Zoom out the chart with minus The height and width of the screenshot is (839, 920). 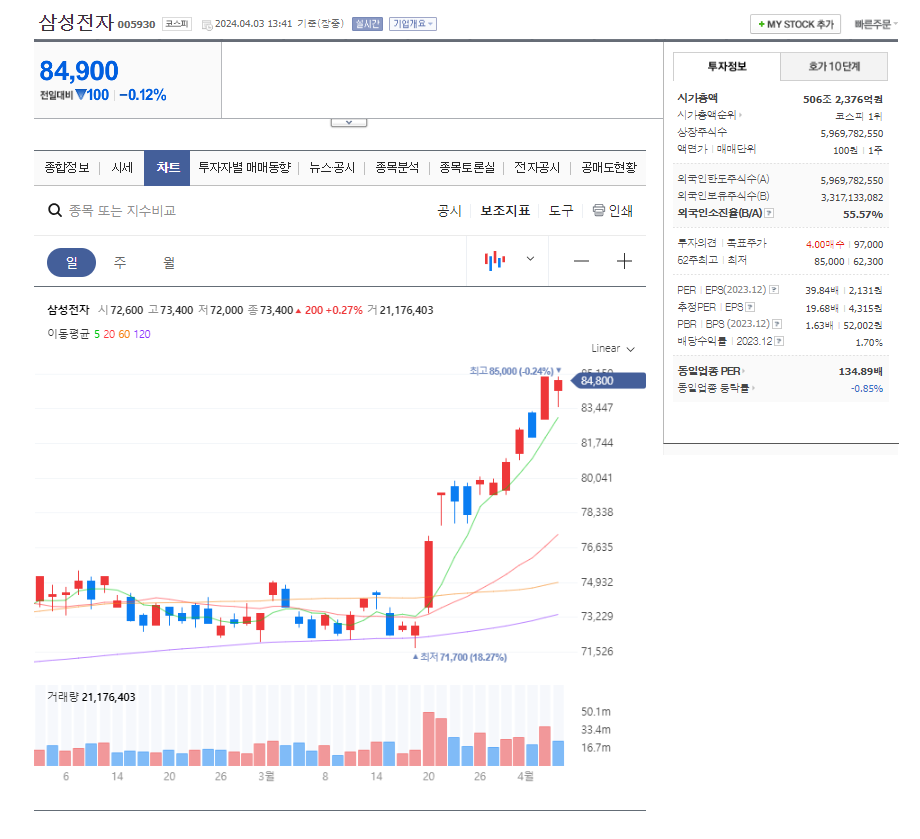pos(581,261)
